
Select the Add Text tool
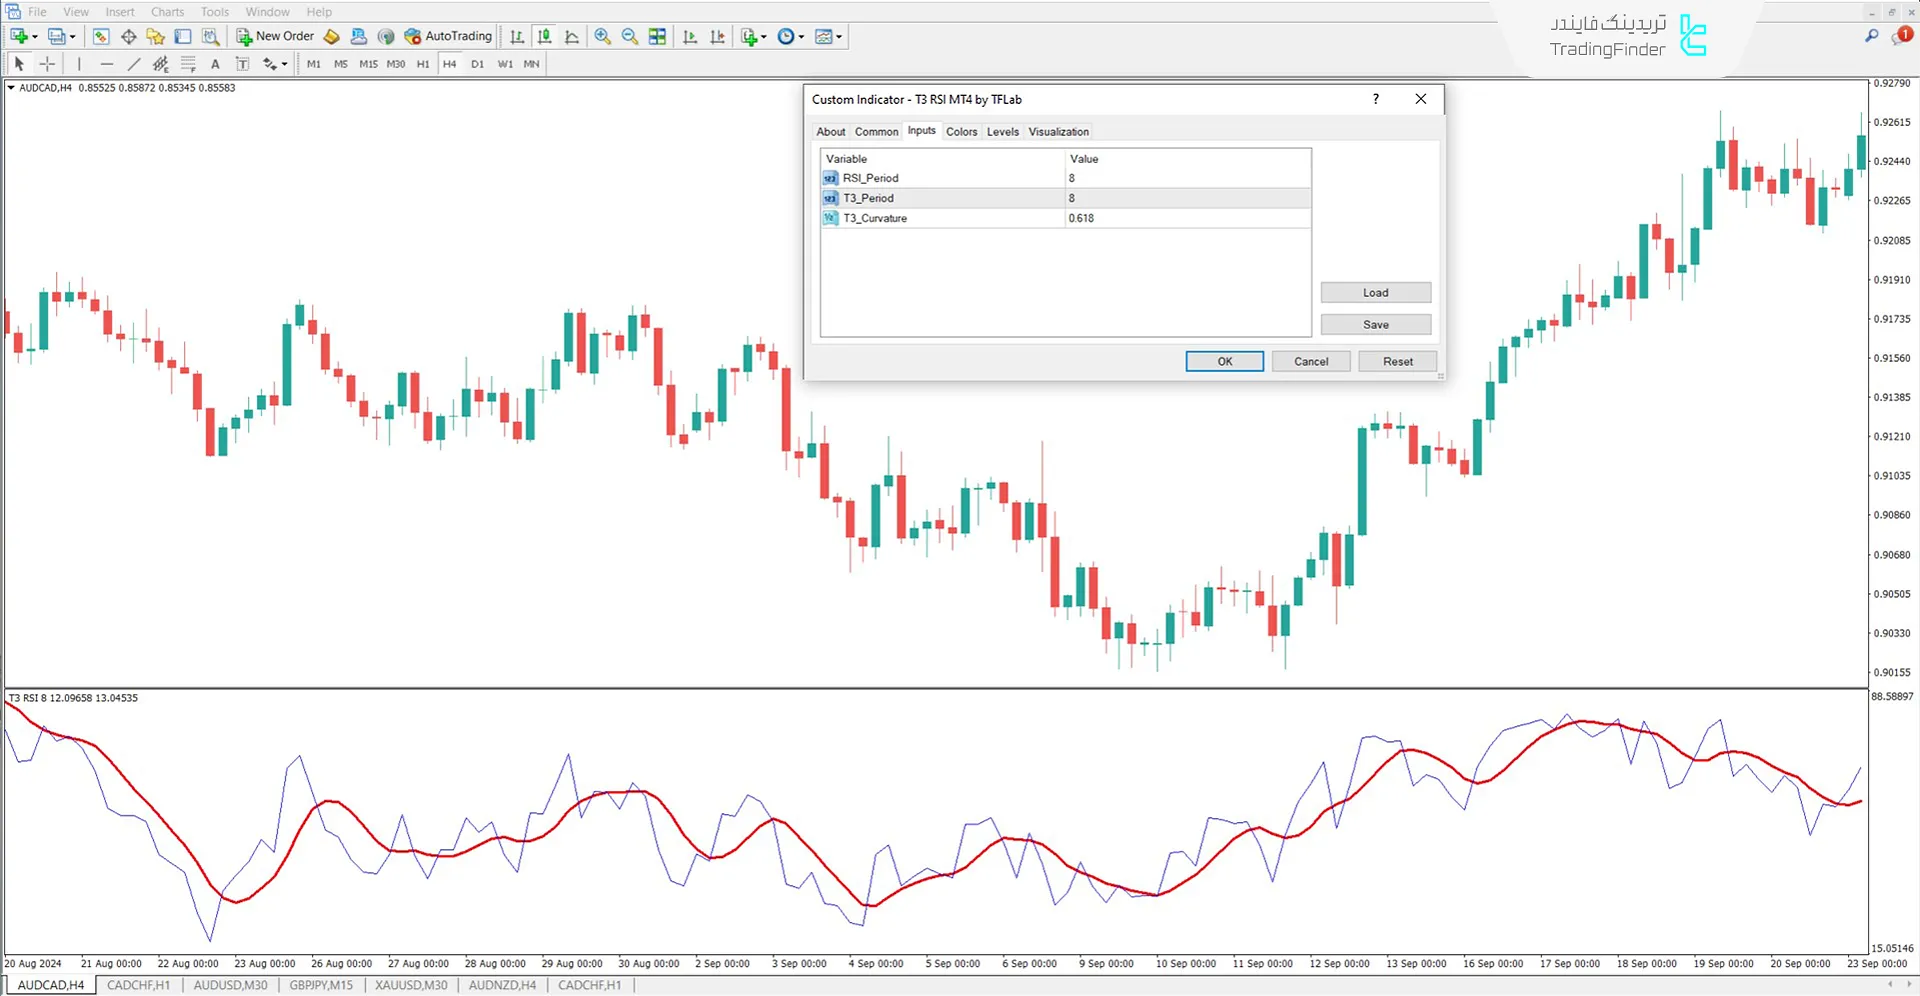click(215, 63)
